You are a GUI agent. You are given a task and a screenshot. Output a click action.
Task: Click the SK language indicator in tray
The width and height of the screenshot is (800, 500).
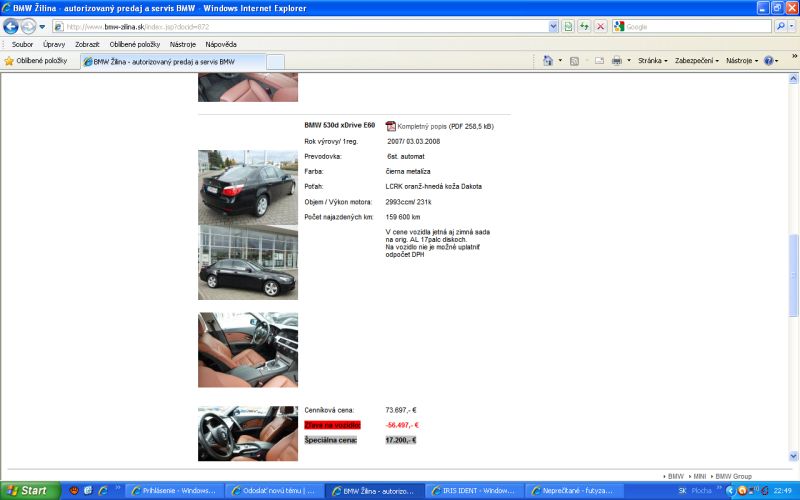[682, 491]
